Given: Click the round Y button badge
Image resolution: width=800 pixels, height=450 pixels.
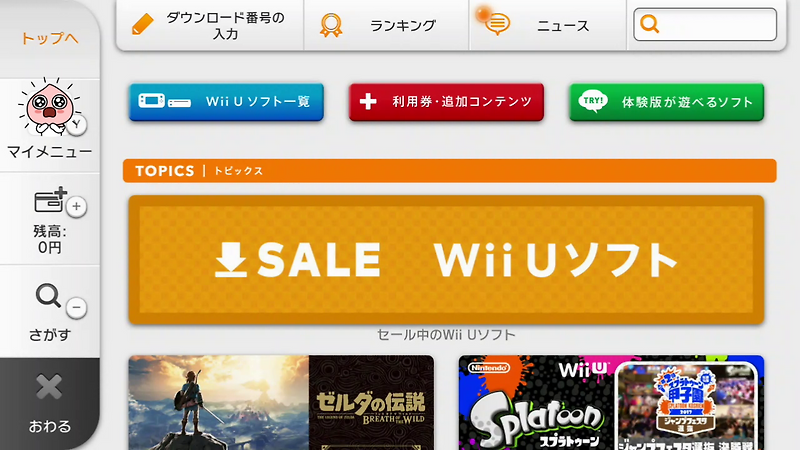Looking at the screenshot, I should tap(77, 124).
